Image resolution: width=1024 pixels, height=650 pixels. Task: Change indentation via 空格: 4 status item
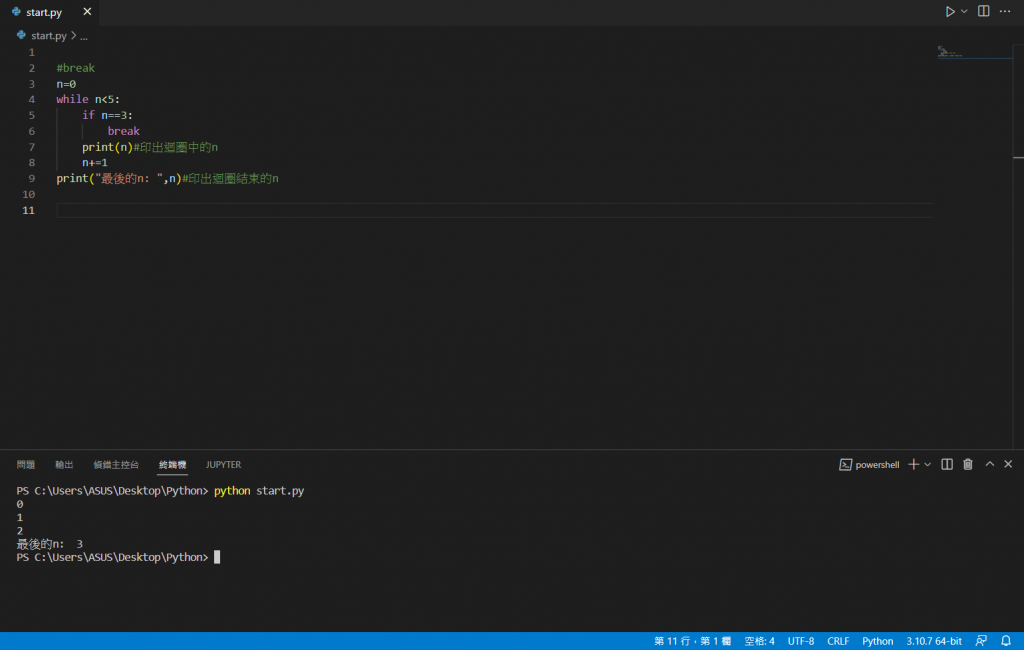pyautogui.click(x=760, y=641)
